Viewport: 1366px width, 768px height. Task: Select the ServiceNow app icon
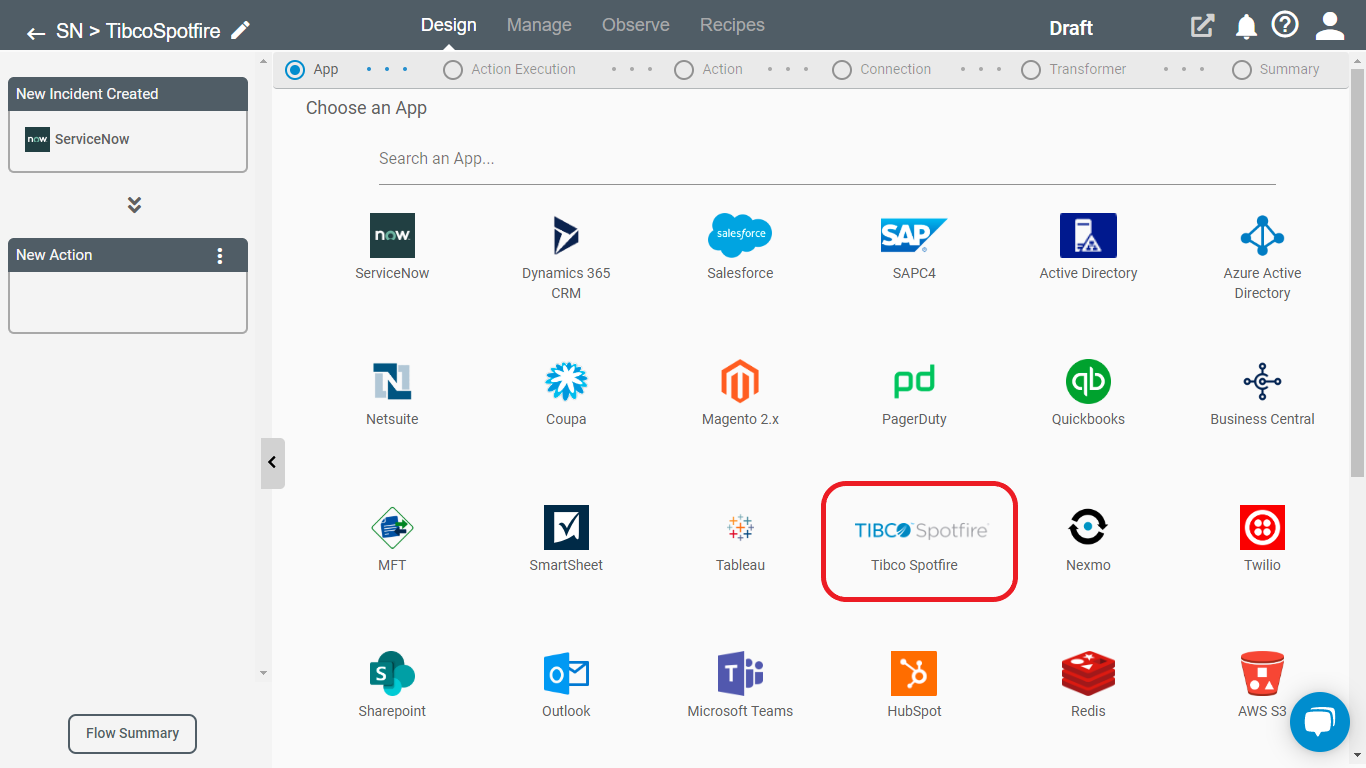coord(392,236)
